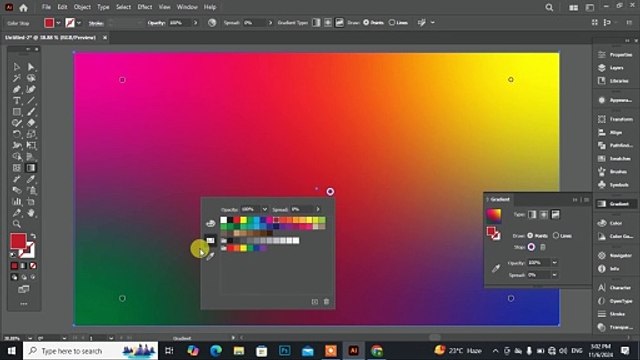Image resolution: width=640 pixels, height=360 pixels.
Task: Select Points radio in Gradient panel
Action: 530,236
